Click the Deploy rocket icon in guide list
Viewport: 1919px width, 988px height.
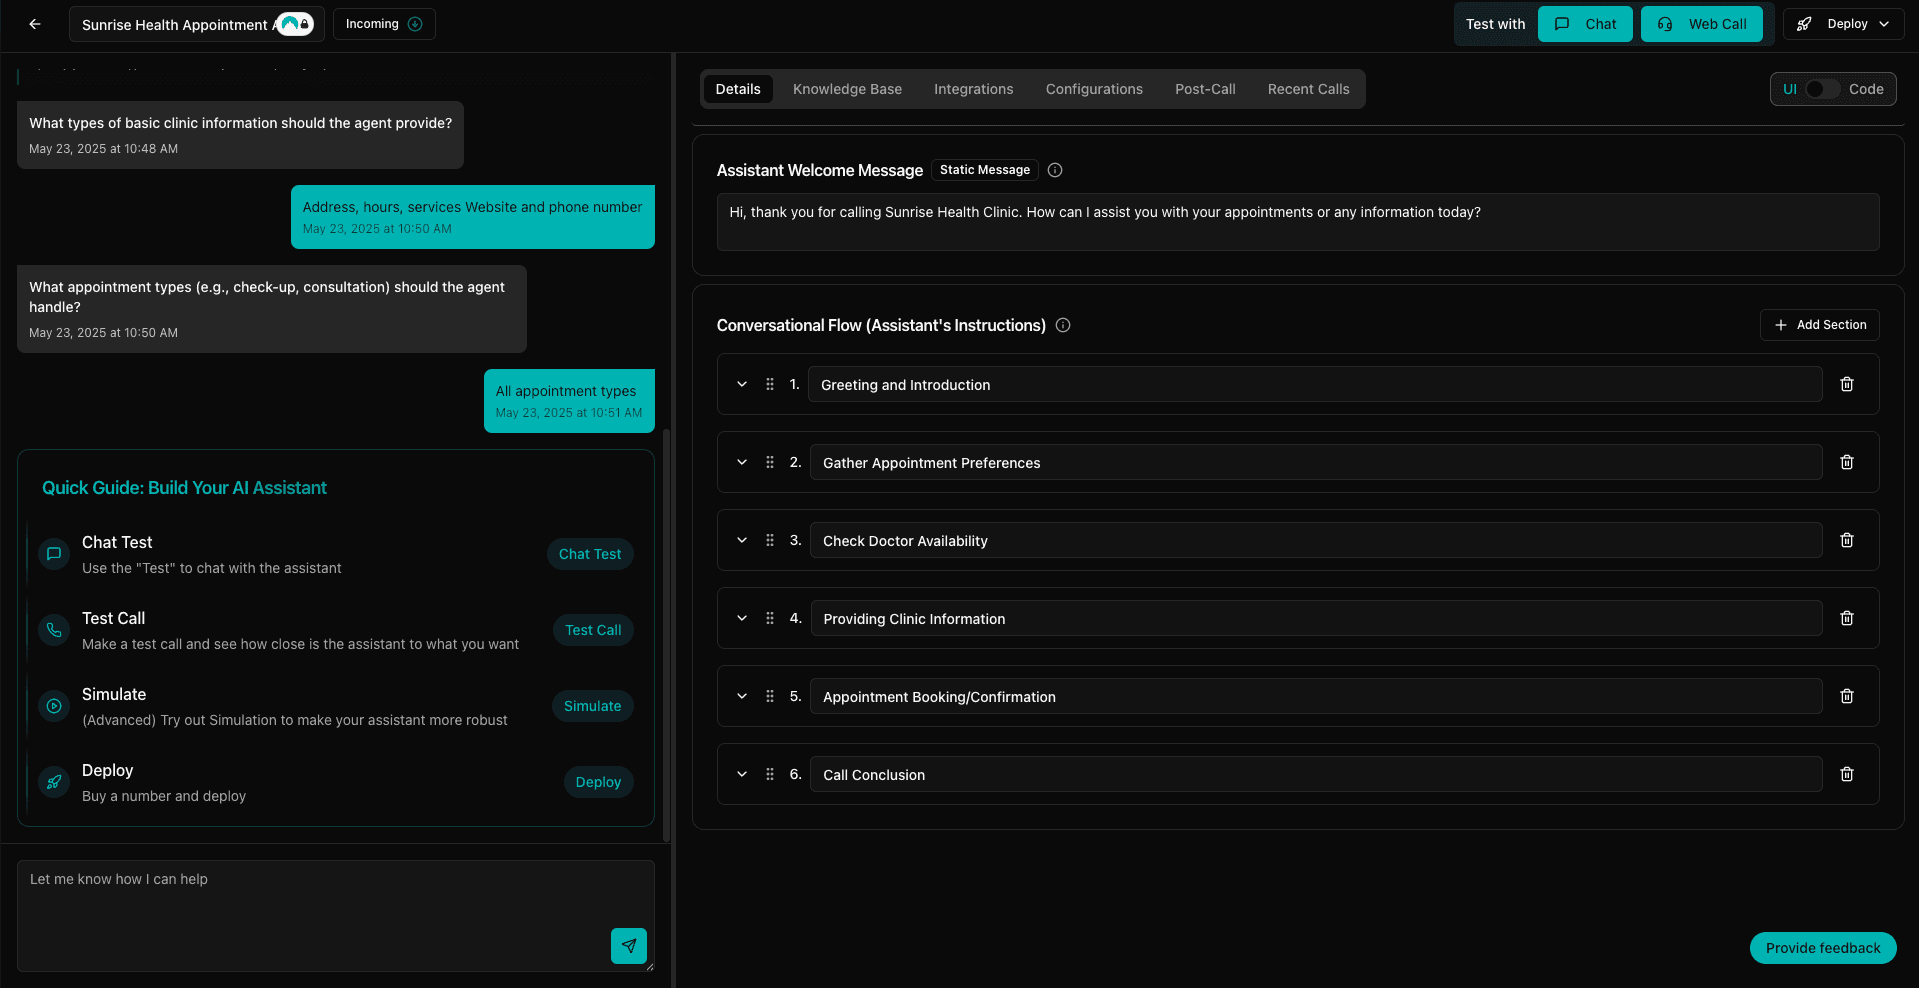[x=53, y=782]
